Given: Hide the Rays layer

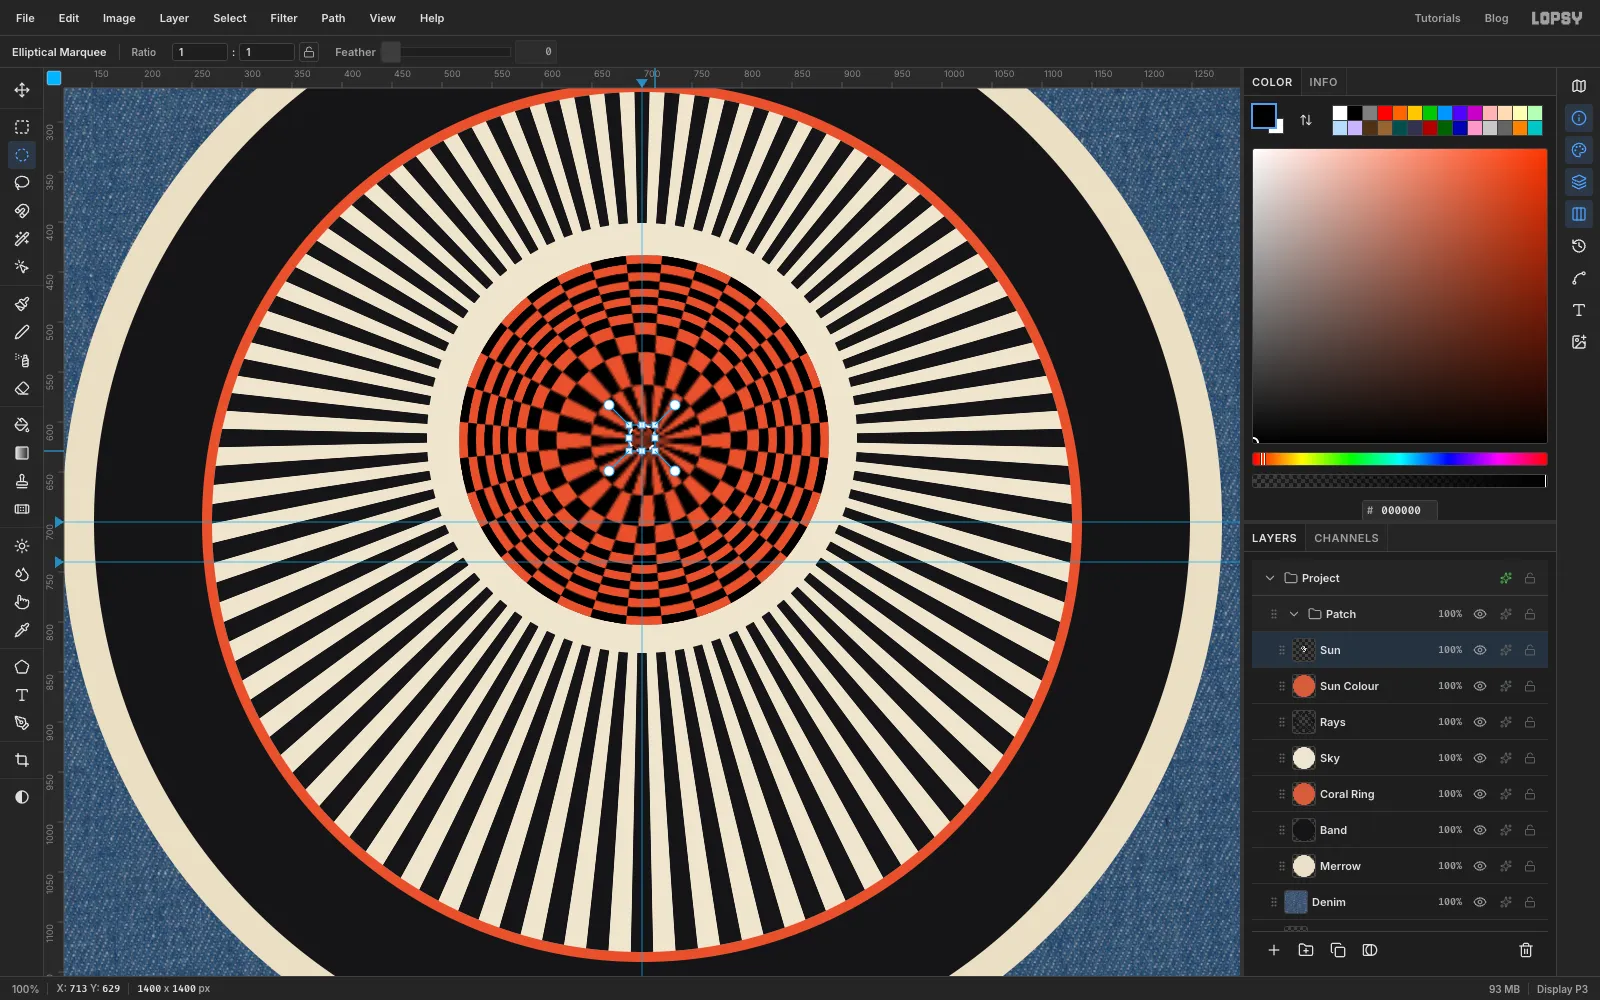Looking at the screenshot, I should (x=1480, y=722).
